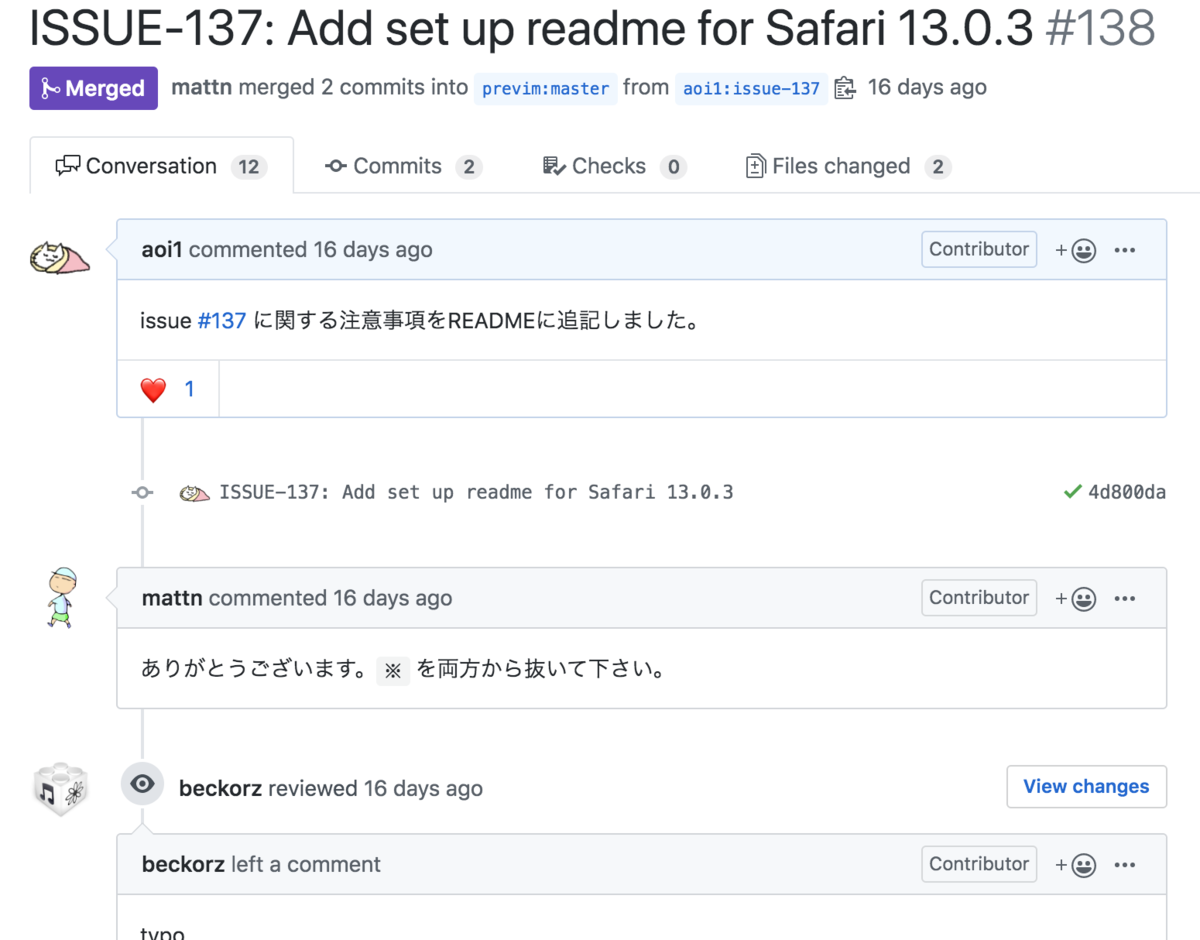The image size is (1200, 940).
Task: Click the checklist icon on the Checks tab
Action: pos(553,165)
